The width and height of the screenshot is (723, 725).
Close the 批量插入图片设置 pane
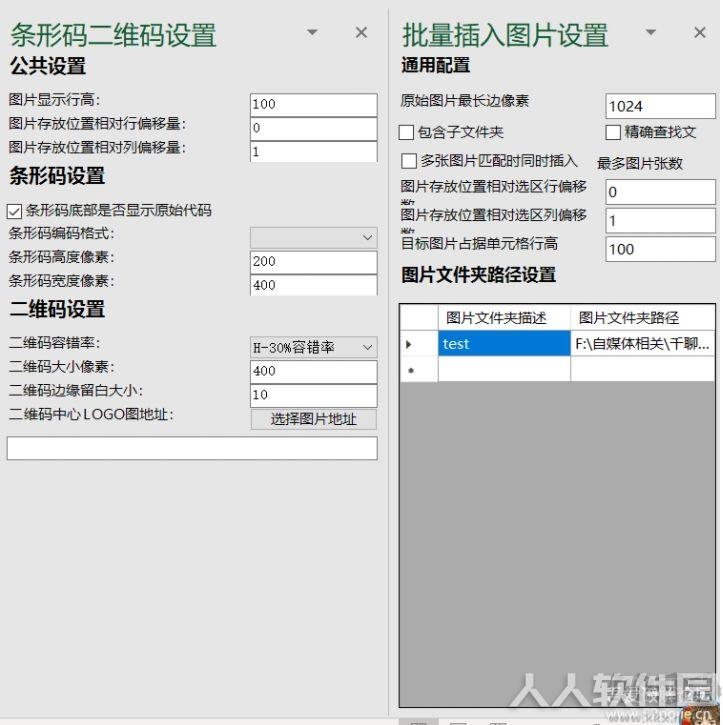[699, 32]
